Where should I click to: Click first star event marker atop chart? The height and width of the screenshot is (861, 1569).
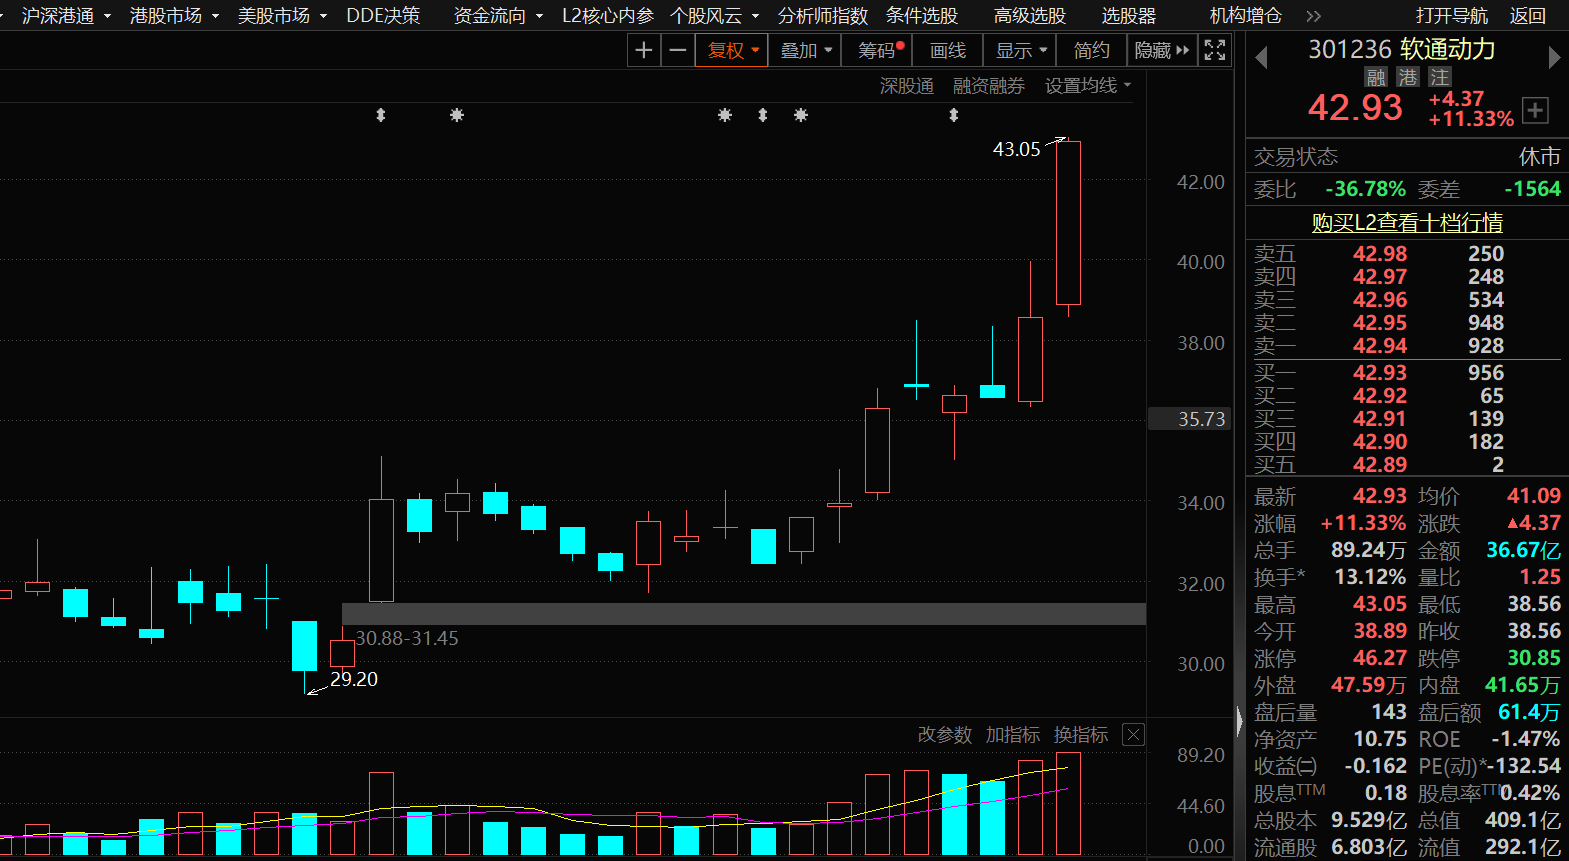457,115
